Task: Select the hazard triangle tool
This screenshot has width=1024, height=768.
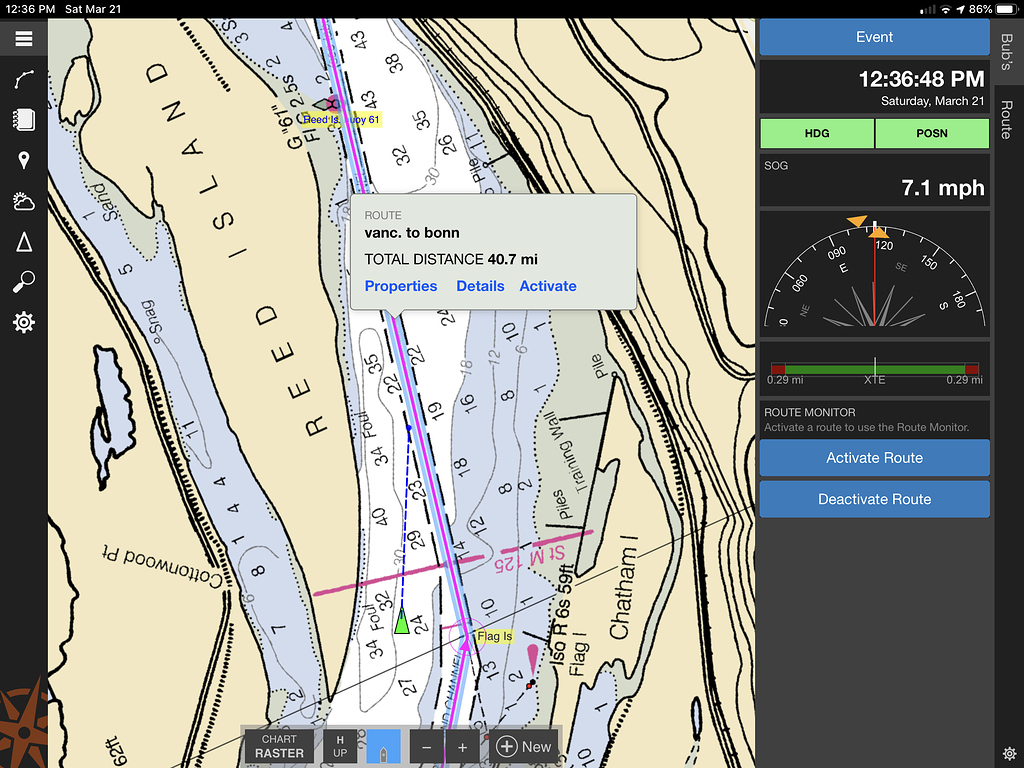Action: tap(23, 241)
